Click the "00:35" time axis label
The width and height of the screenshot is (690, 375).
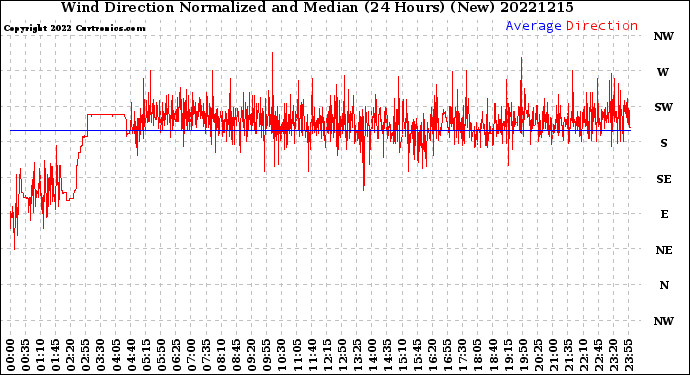tap(25, 355)
